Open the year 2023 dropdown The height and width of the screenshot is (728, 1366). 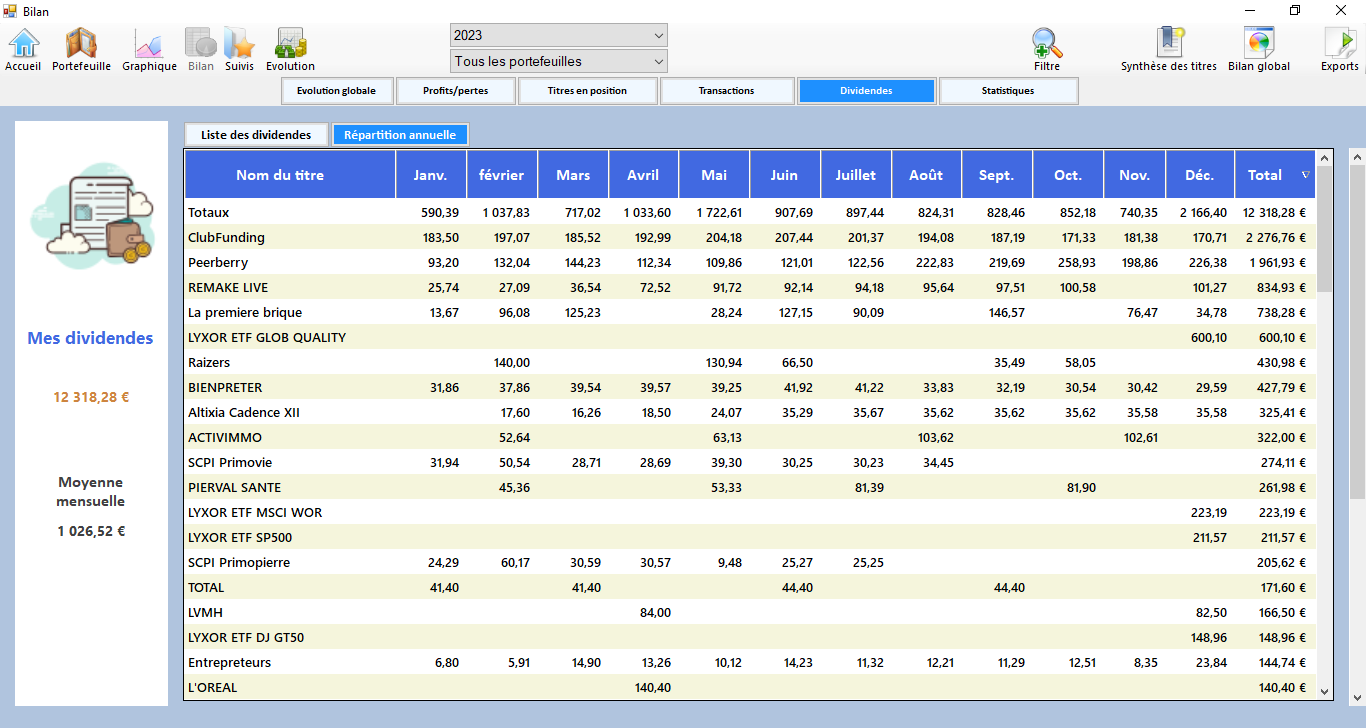(x=559, y=35)
